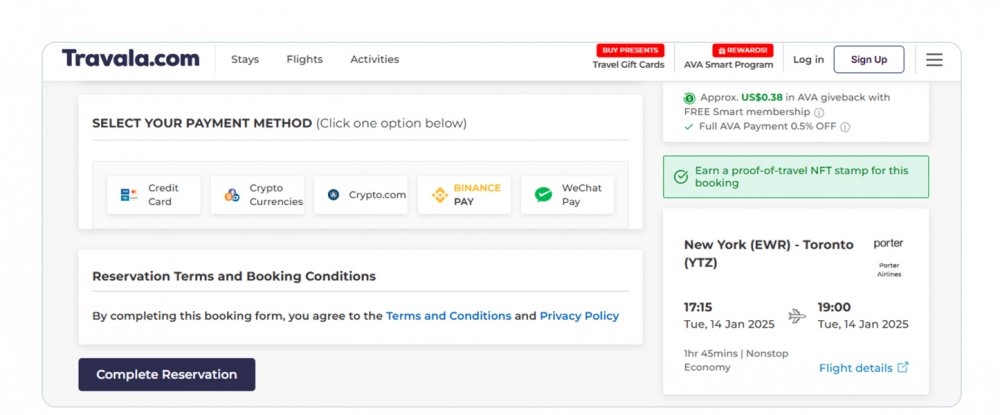The height and width of the screenshot is (415, 1000).
Task: Open the Stays menu item
Action: pos(245,59)
